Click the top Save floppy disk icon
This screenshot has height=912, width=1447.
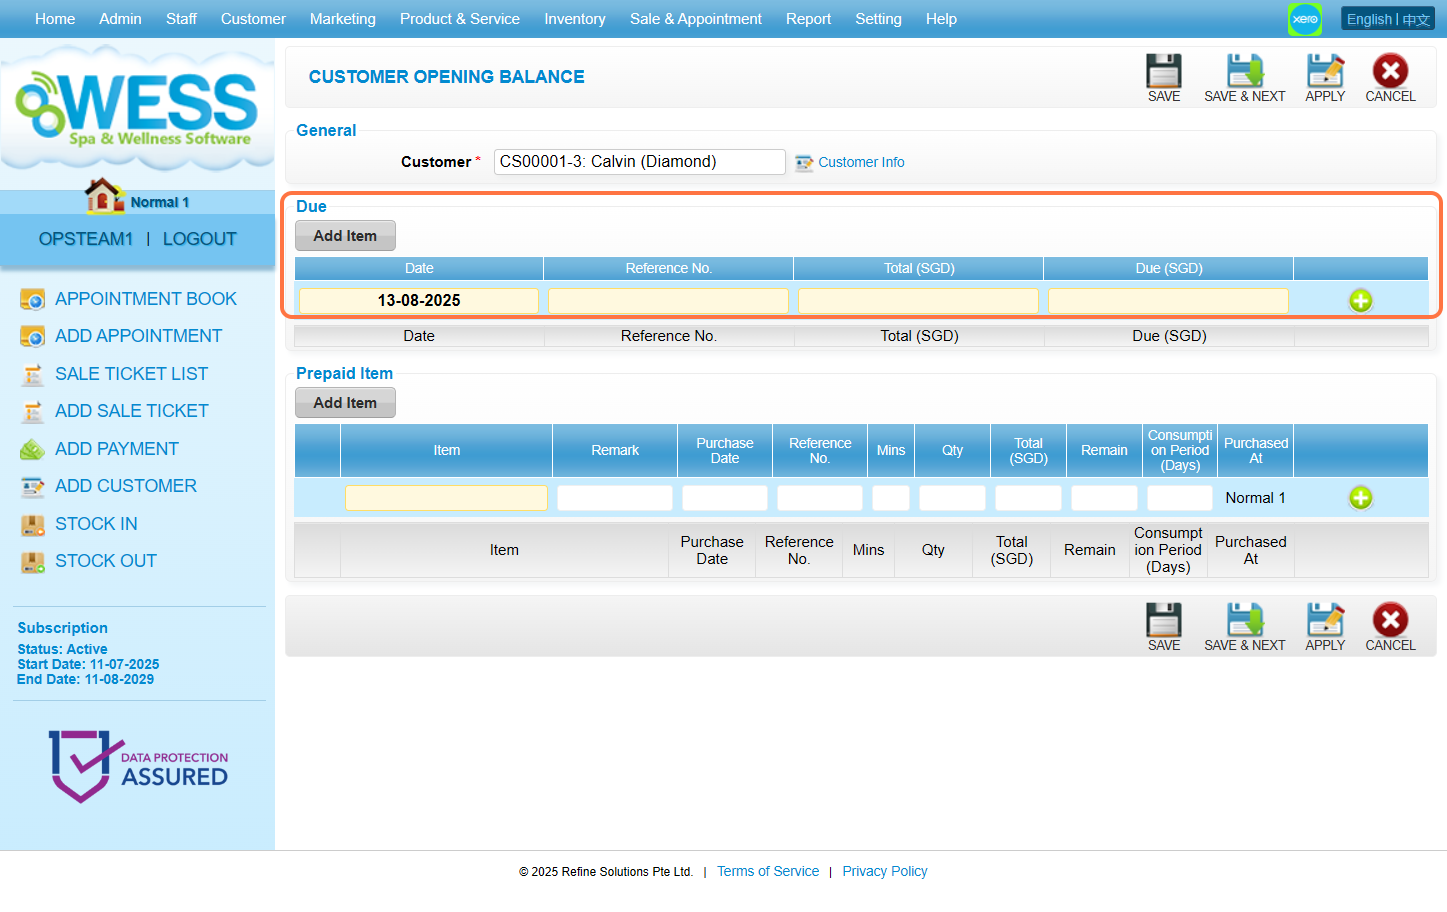pos(1163,72)
